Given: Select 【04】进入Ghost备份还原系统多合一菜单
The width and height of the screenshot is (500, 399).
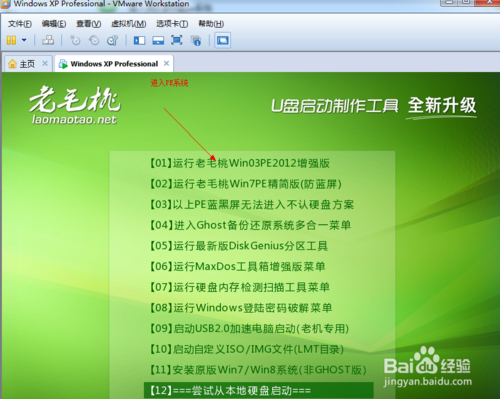Looking at the screenshot, I should (x=250, y=225).
